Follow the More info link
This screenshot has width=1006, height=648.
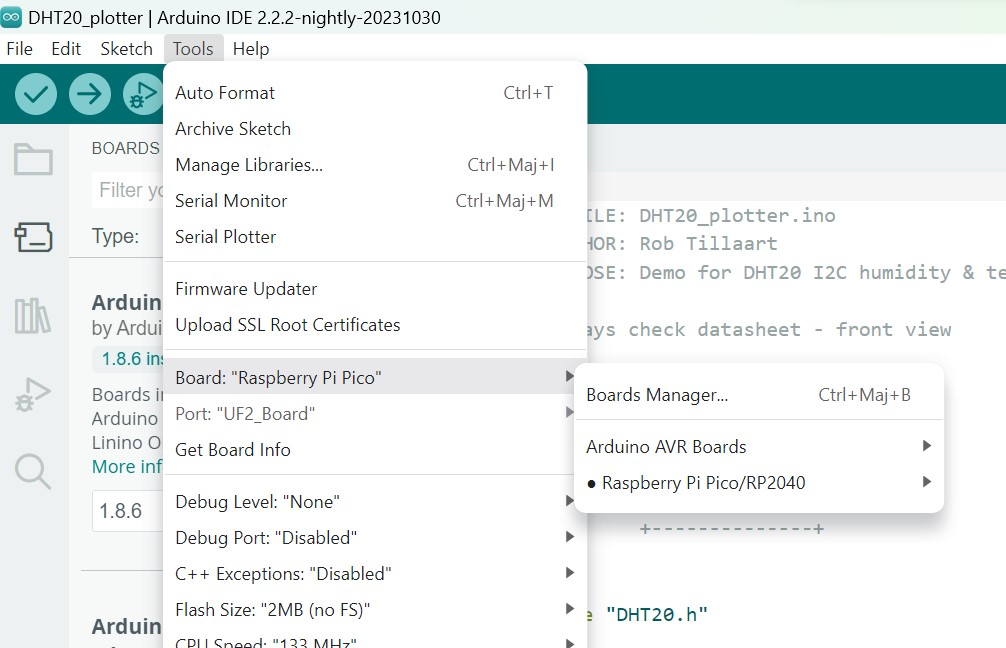pyautogui.click(x=127, y=466)
